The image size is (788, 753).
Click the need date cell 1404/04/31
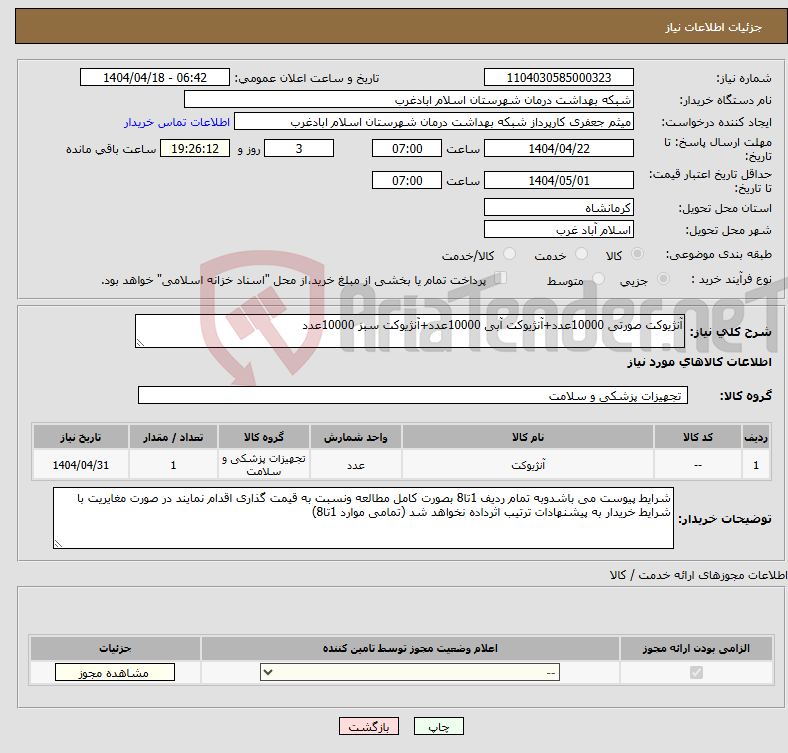81,465
